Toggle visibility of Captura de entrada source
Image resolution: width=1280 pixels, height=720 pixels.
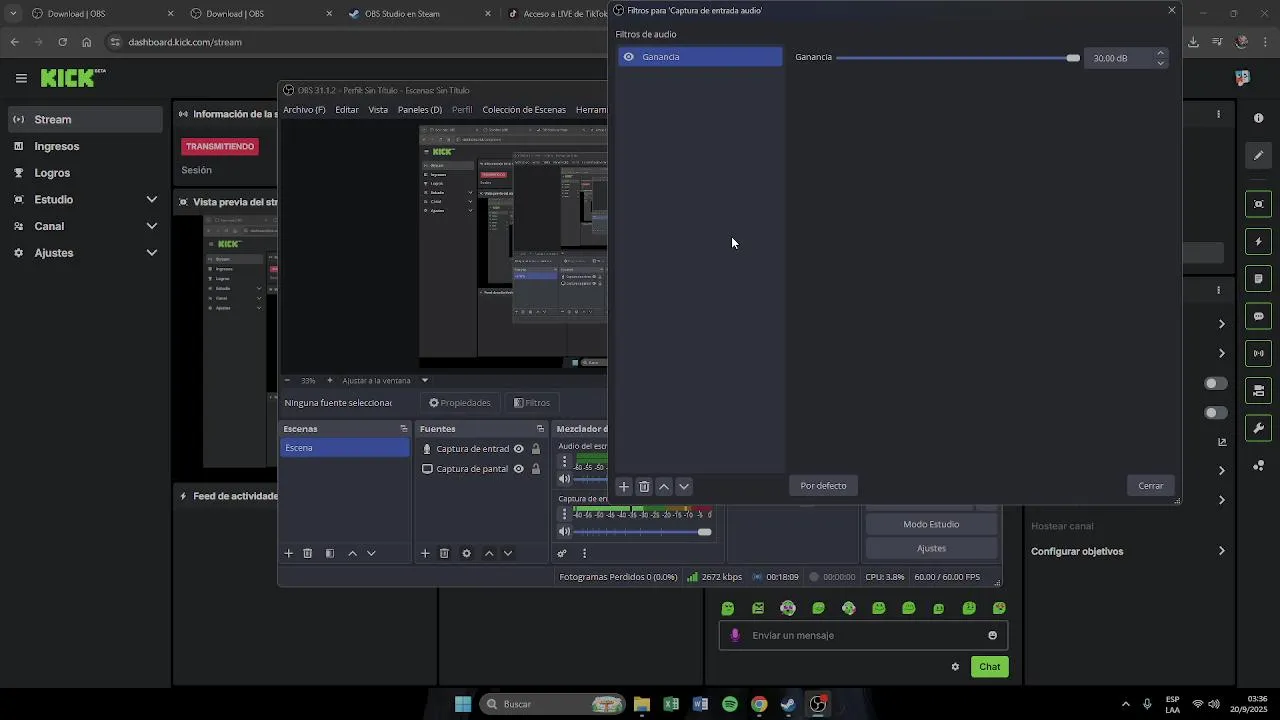(x=518, y=449)
